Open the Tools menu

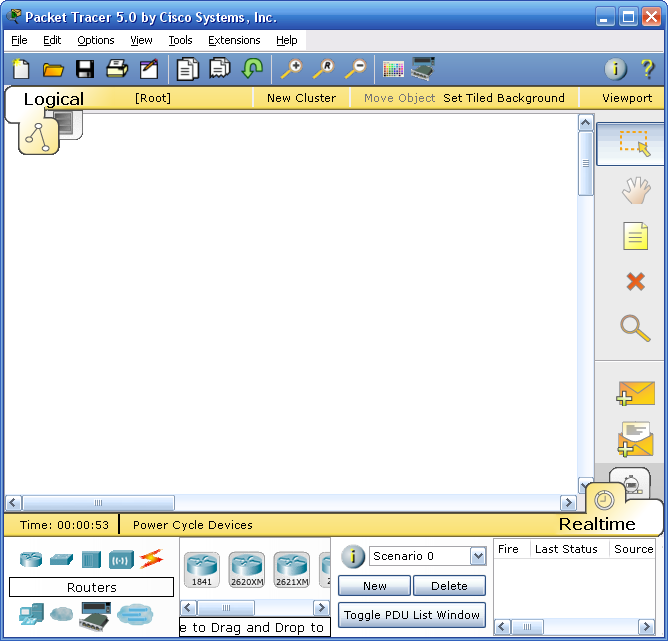180,40
